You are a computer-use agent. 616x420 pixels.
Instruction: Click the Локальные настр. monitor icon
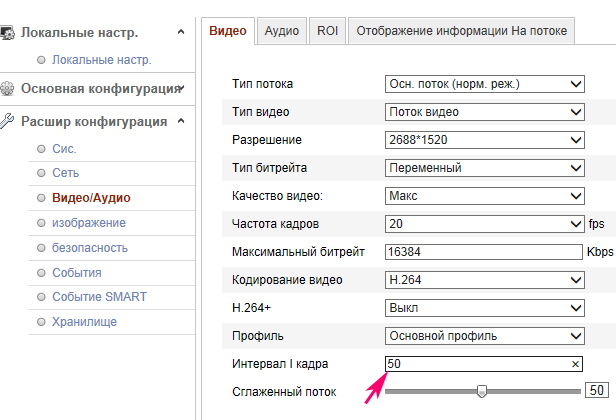click(x=7, y=33)
